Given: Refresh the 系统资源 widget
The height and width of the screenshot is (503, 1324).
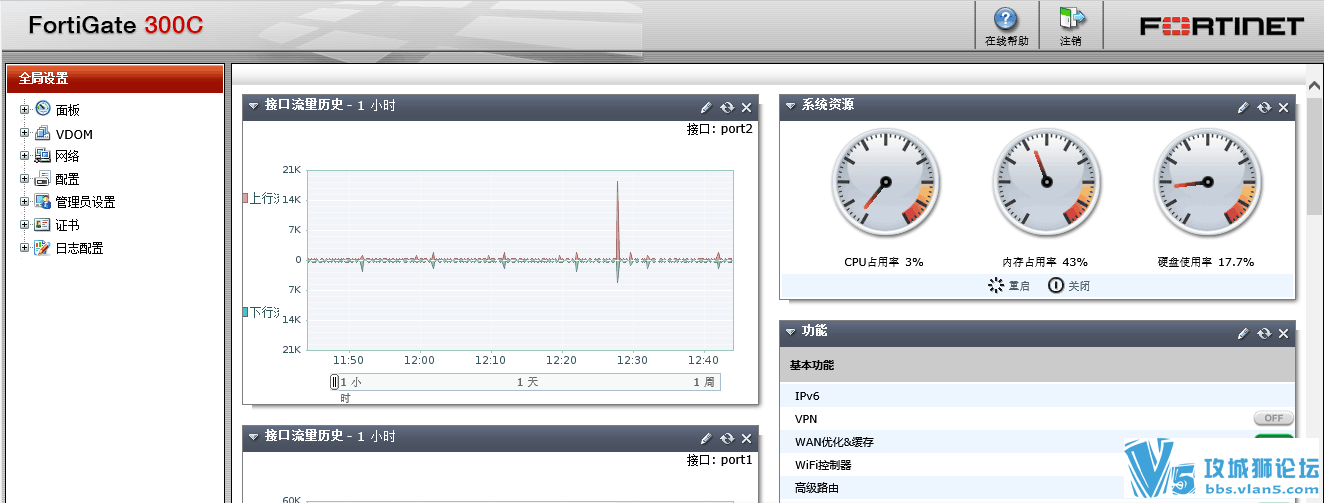Looking at the screenshot, I should pos(1264,106).
